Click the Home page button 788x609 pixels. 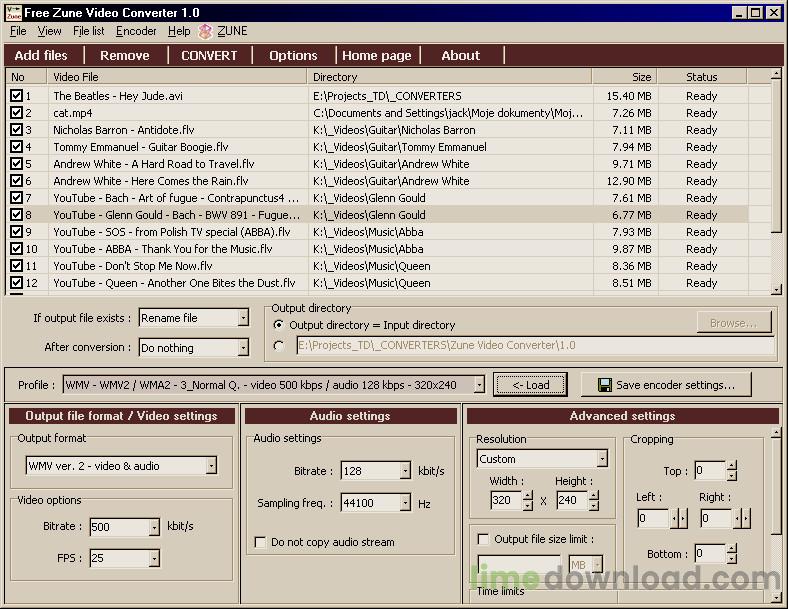[377, 55]
